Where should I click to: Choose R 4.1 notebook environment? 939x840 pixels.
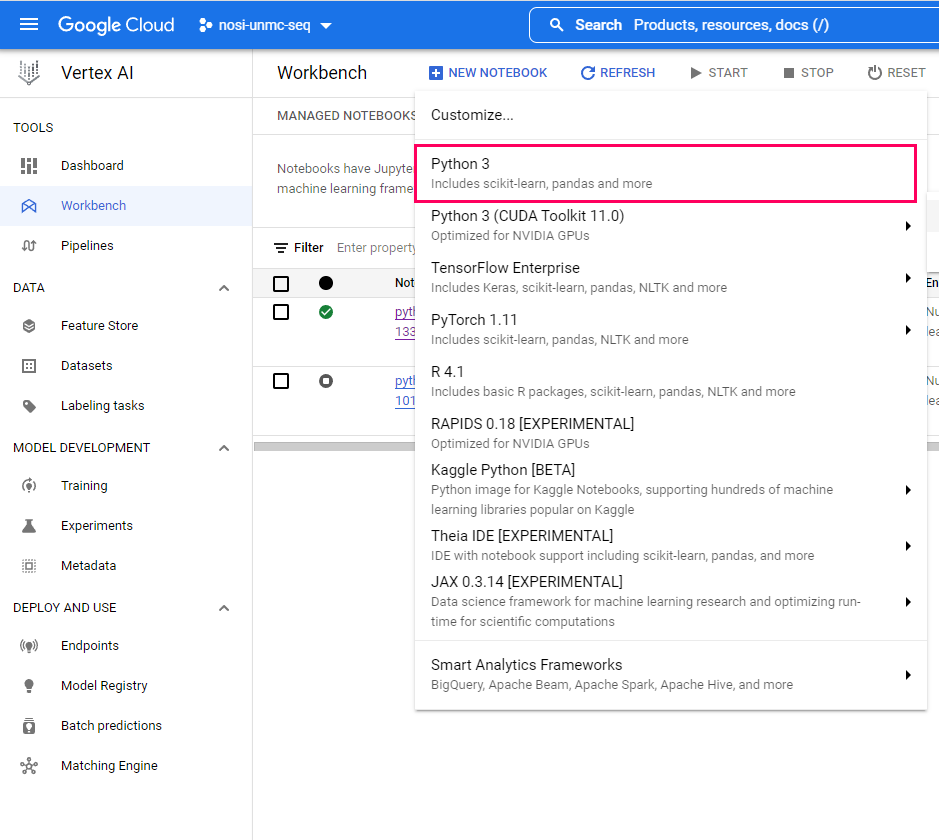click(x=671, y=381)
